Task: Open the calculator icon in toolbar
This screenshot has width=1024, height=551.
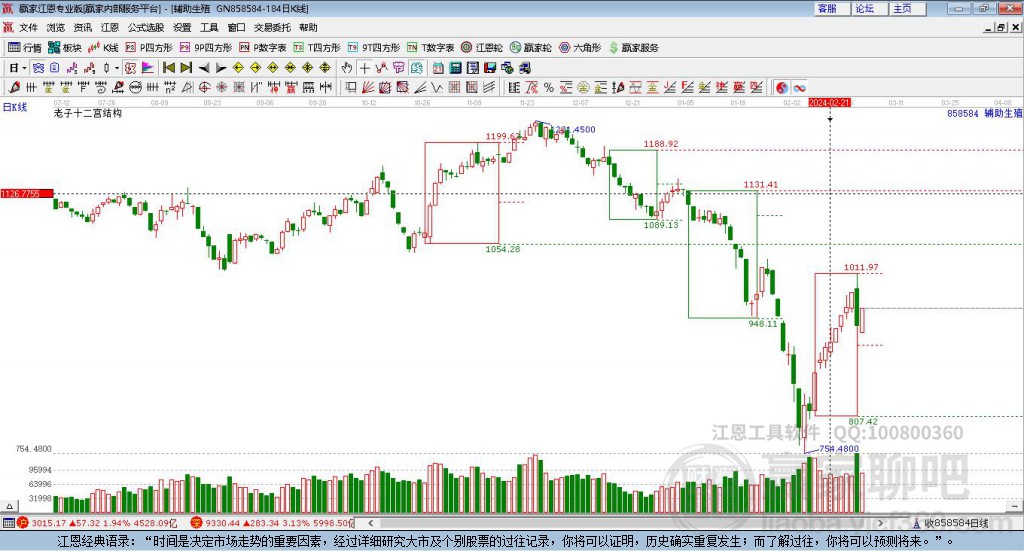Action: (x=455, y=68)
